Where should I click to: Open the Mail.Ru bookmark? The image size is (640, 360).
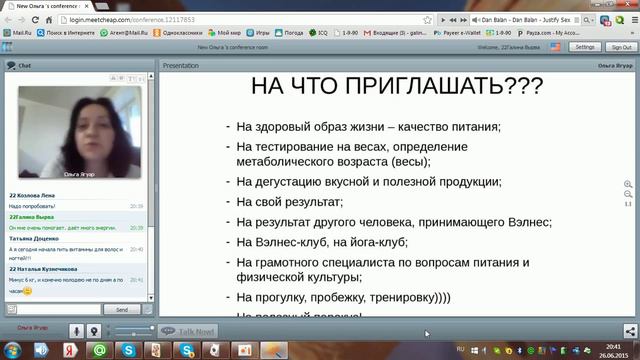point(17,33)
